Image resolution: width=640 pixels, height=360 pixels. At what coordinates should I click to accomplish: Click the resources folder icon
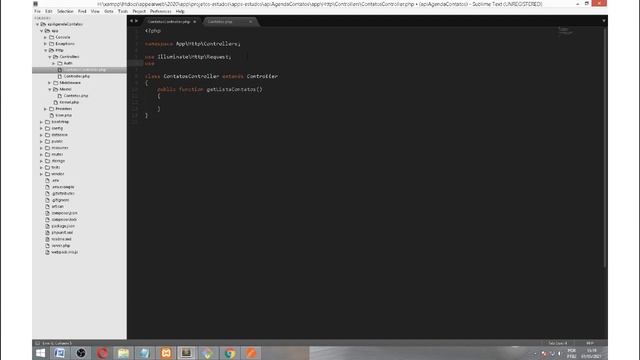tap(47, 148)
